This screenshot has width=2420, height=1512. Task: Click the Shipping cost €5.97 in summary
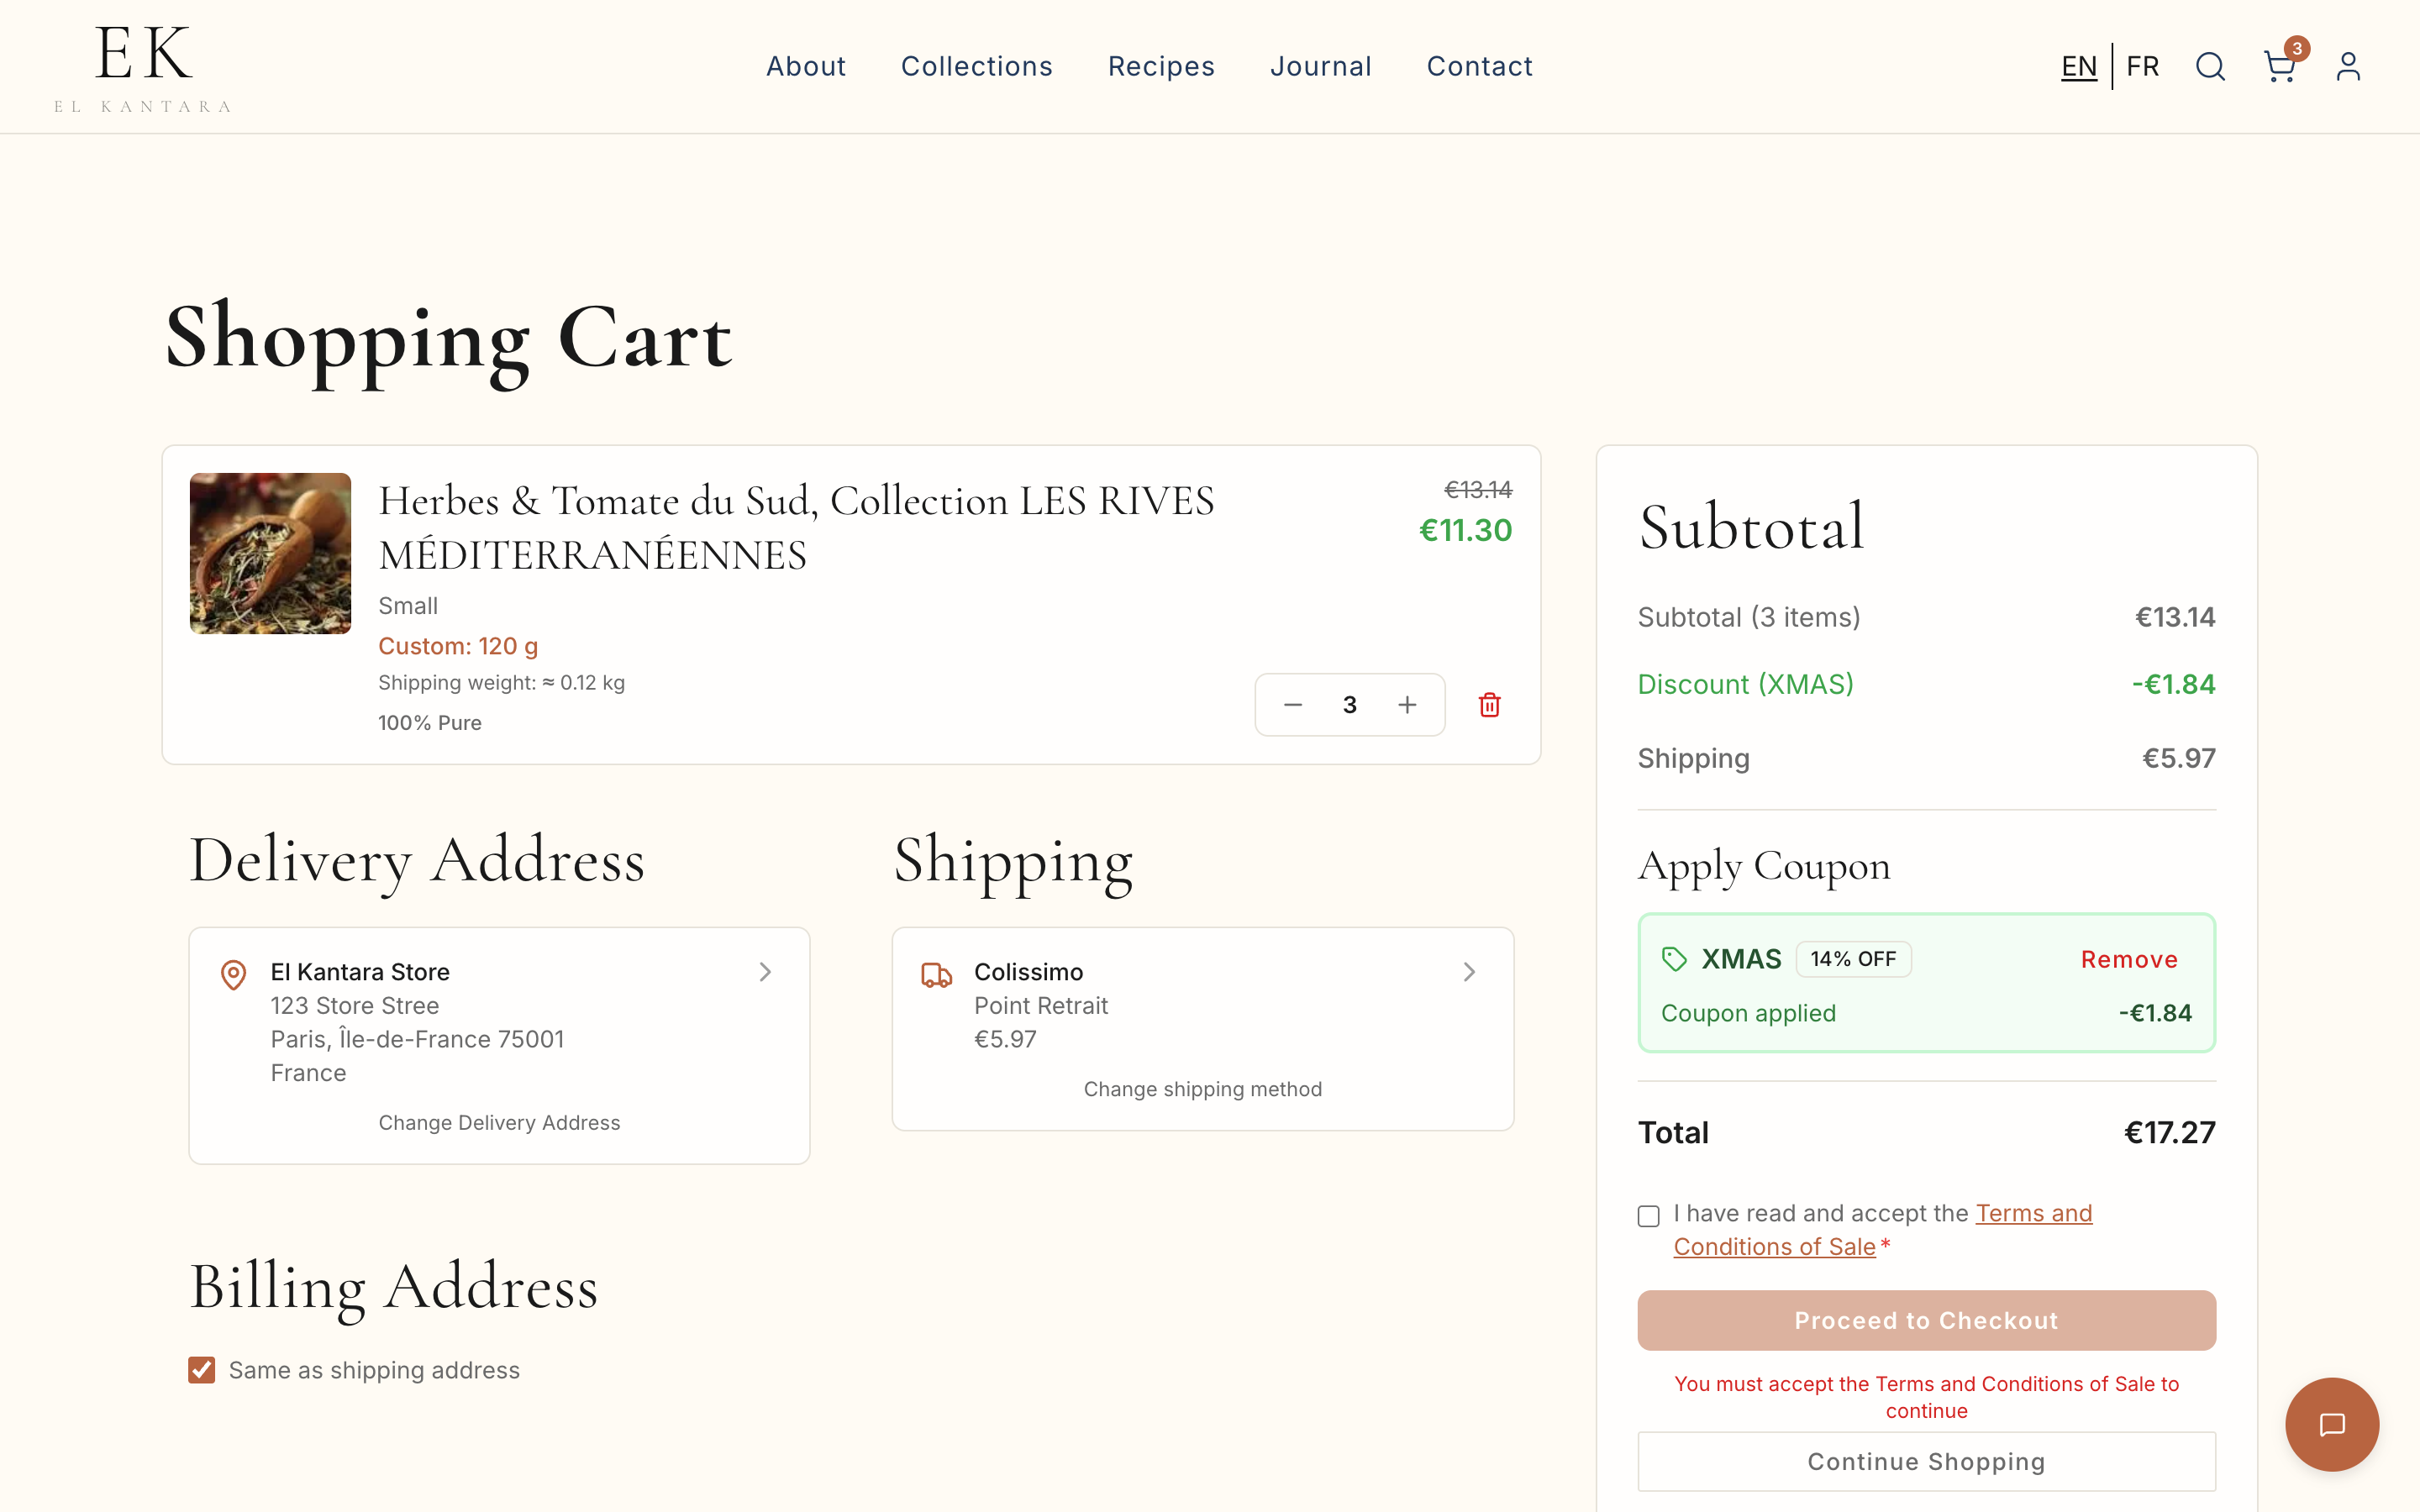(2178, 758)
